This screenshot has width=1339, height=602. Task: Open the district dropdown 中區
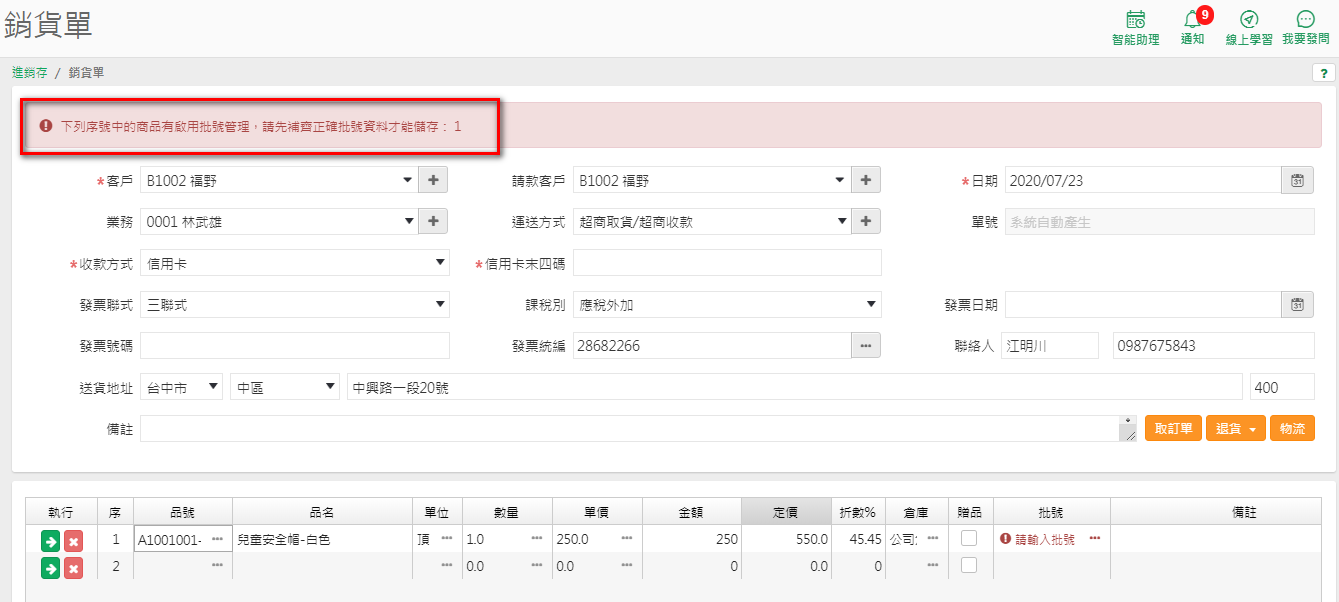pos(285,387)
